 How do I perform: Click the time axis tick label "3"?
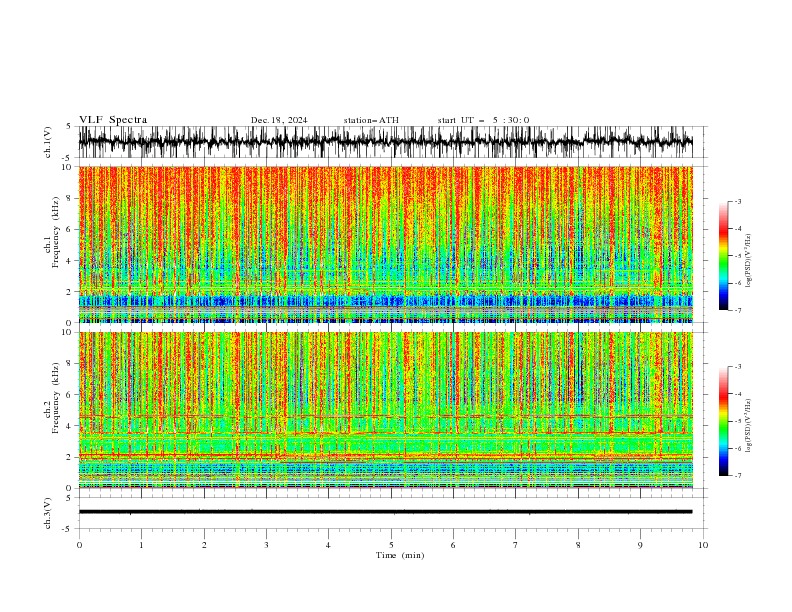click(x=266, y=545)
